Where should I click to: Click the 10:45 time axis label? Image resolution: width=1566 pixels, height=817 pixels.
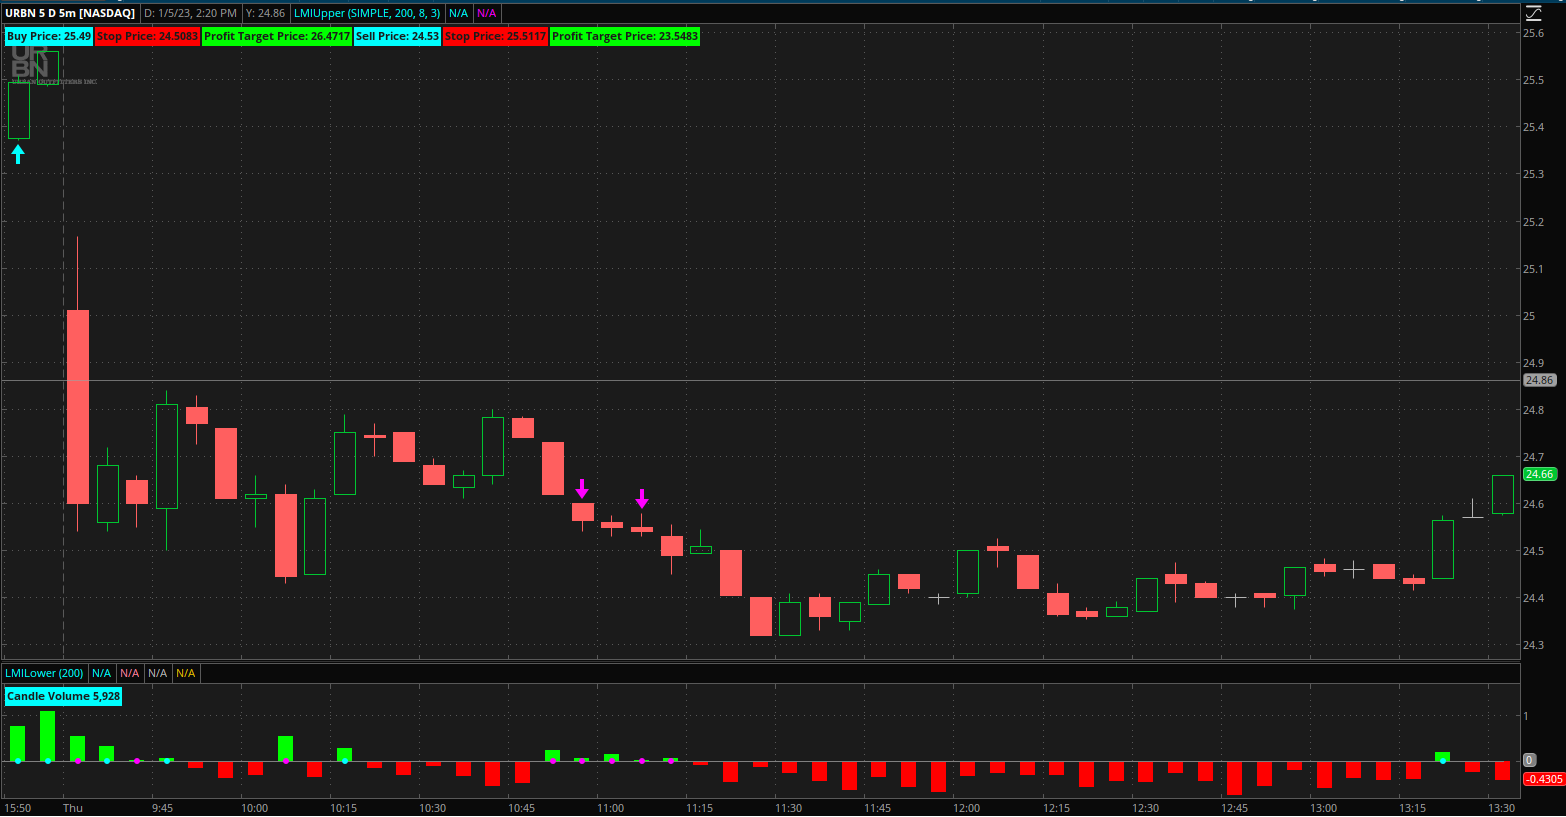(522, 808)
